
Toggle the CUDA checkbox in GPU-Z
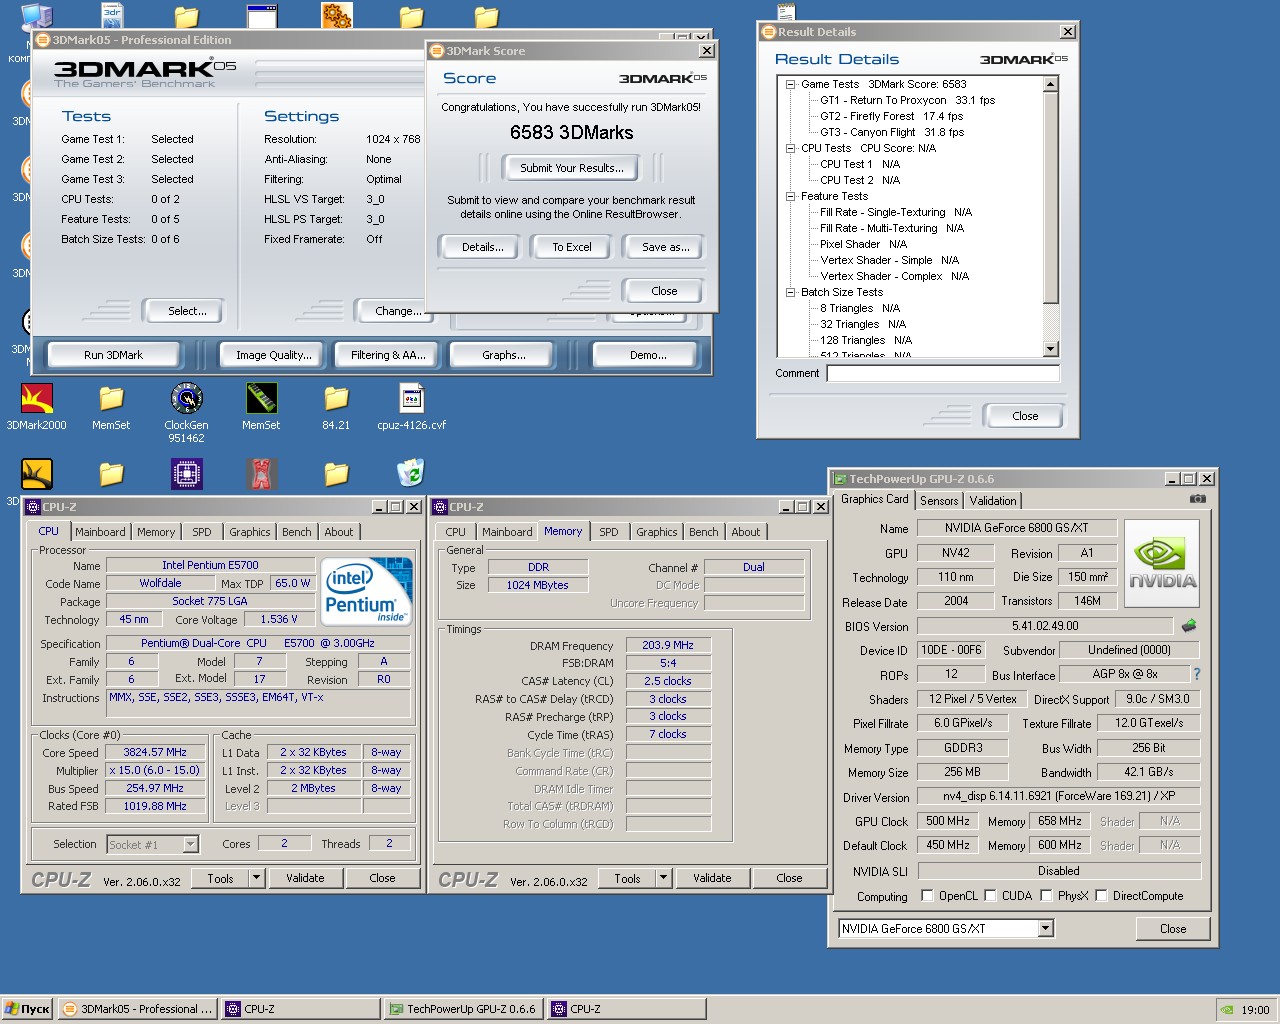990,896
